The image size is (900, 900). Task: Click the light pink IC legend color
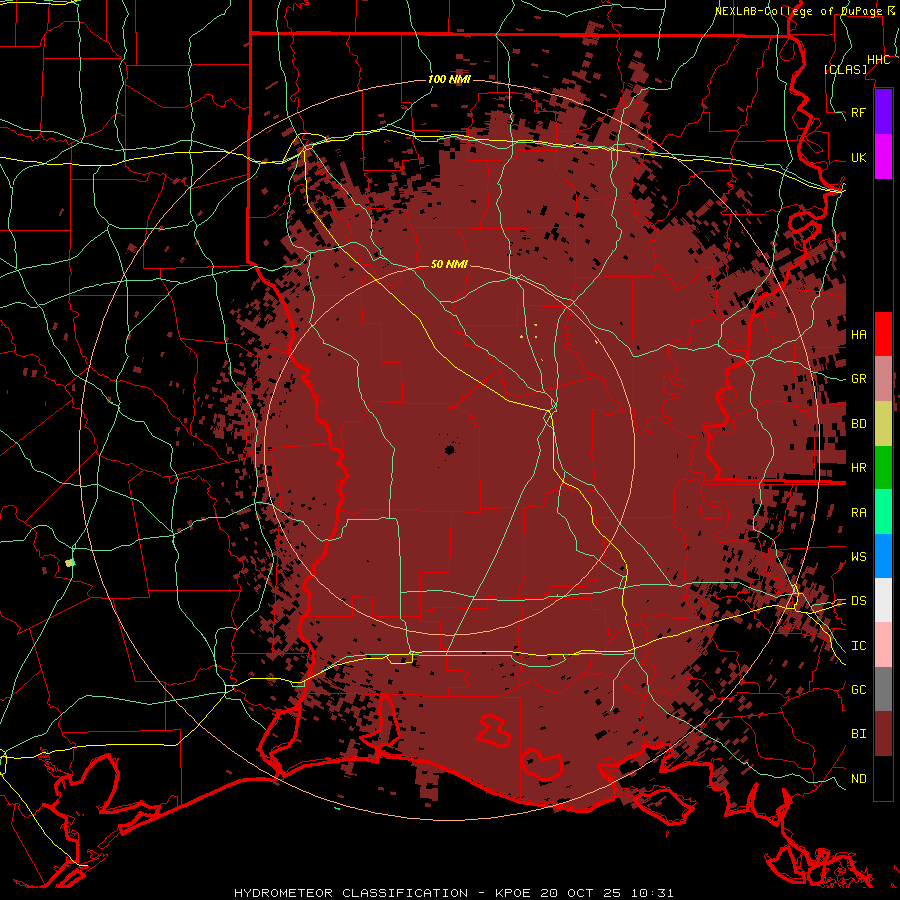pyautogui.click(x=883, y=645)
